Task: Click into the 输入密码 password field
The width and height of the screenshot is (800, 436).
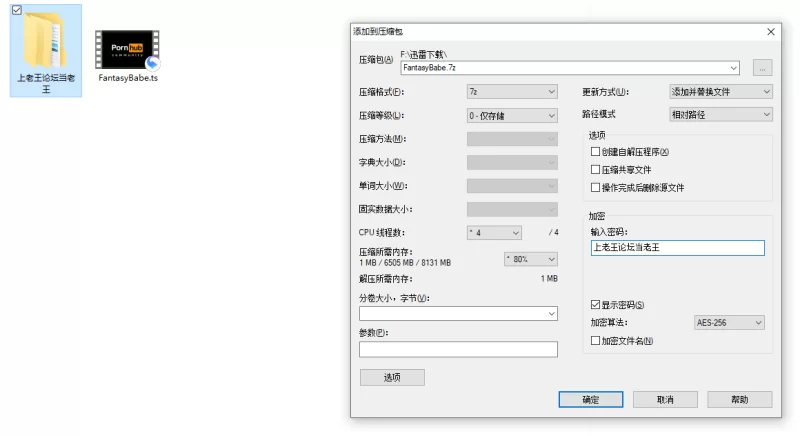Action: coord(676,249)
